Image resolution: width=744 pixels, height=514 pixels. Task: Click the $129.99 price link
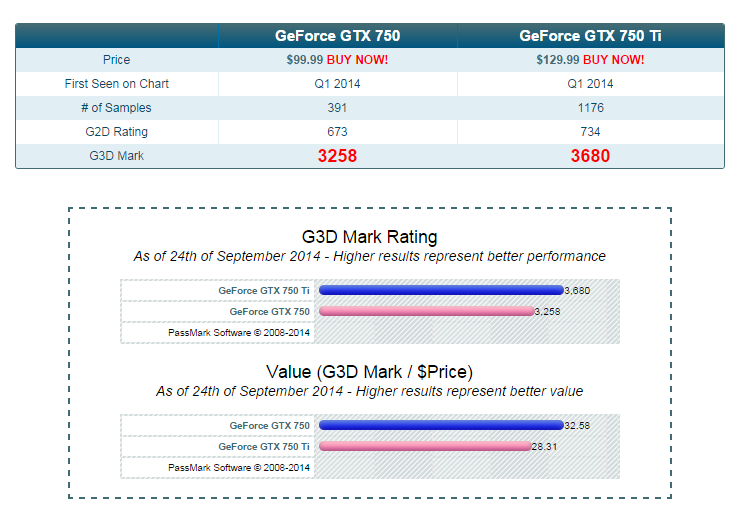(x=557, y=60)
